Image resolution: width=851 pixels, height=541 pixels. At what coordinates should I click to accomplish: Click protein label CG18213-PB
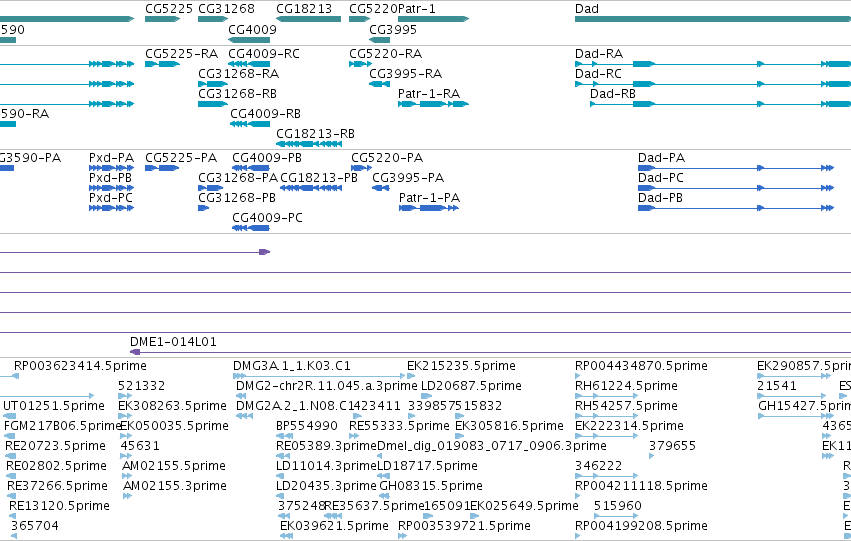[x=319, y=178]
